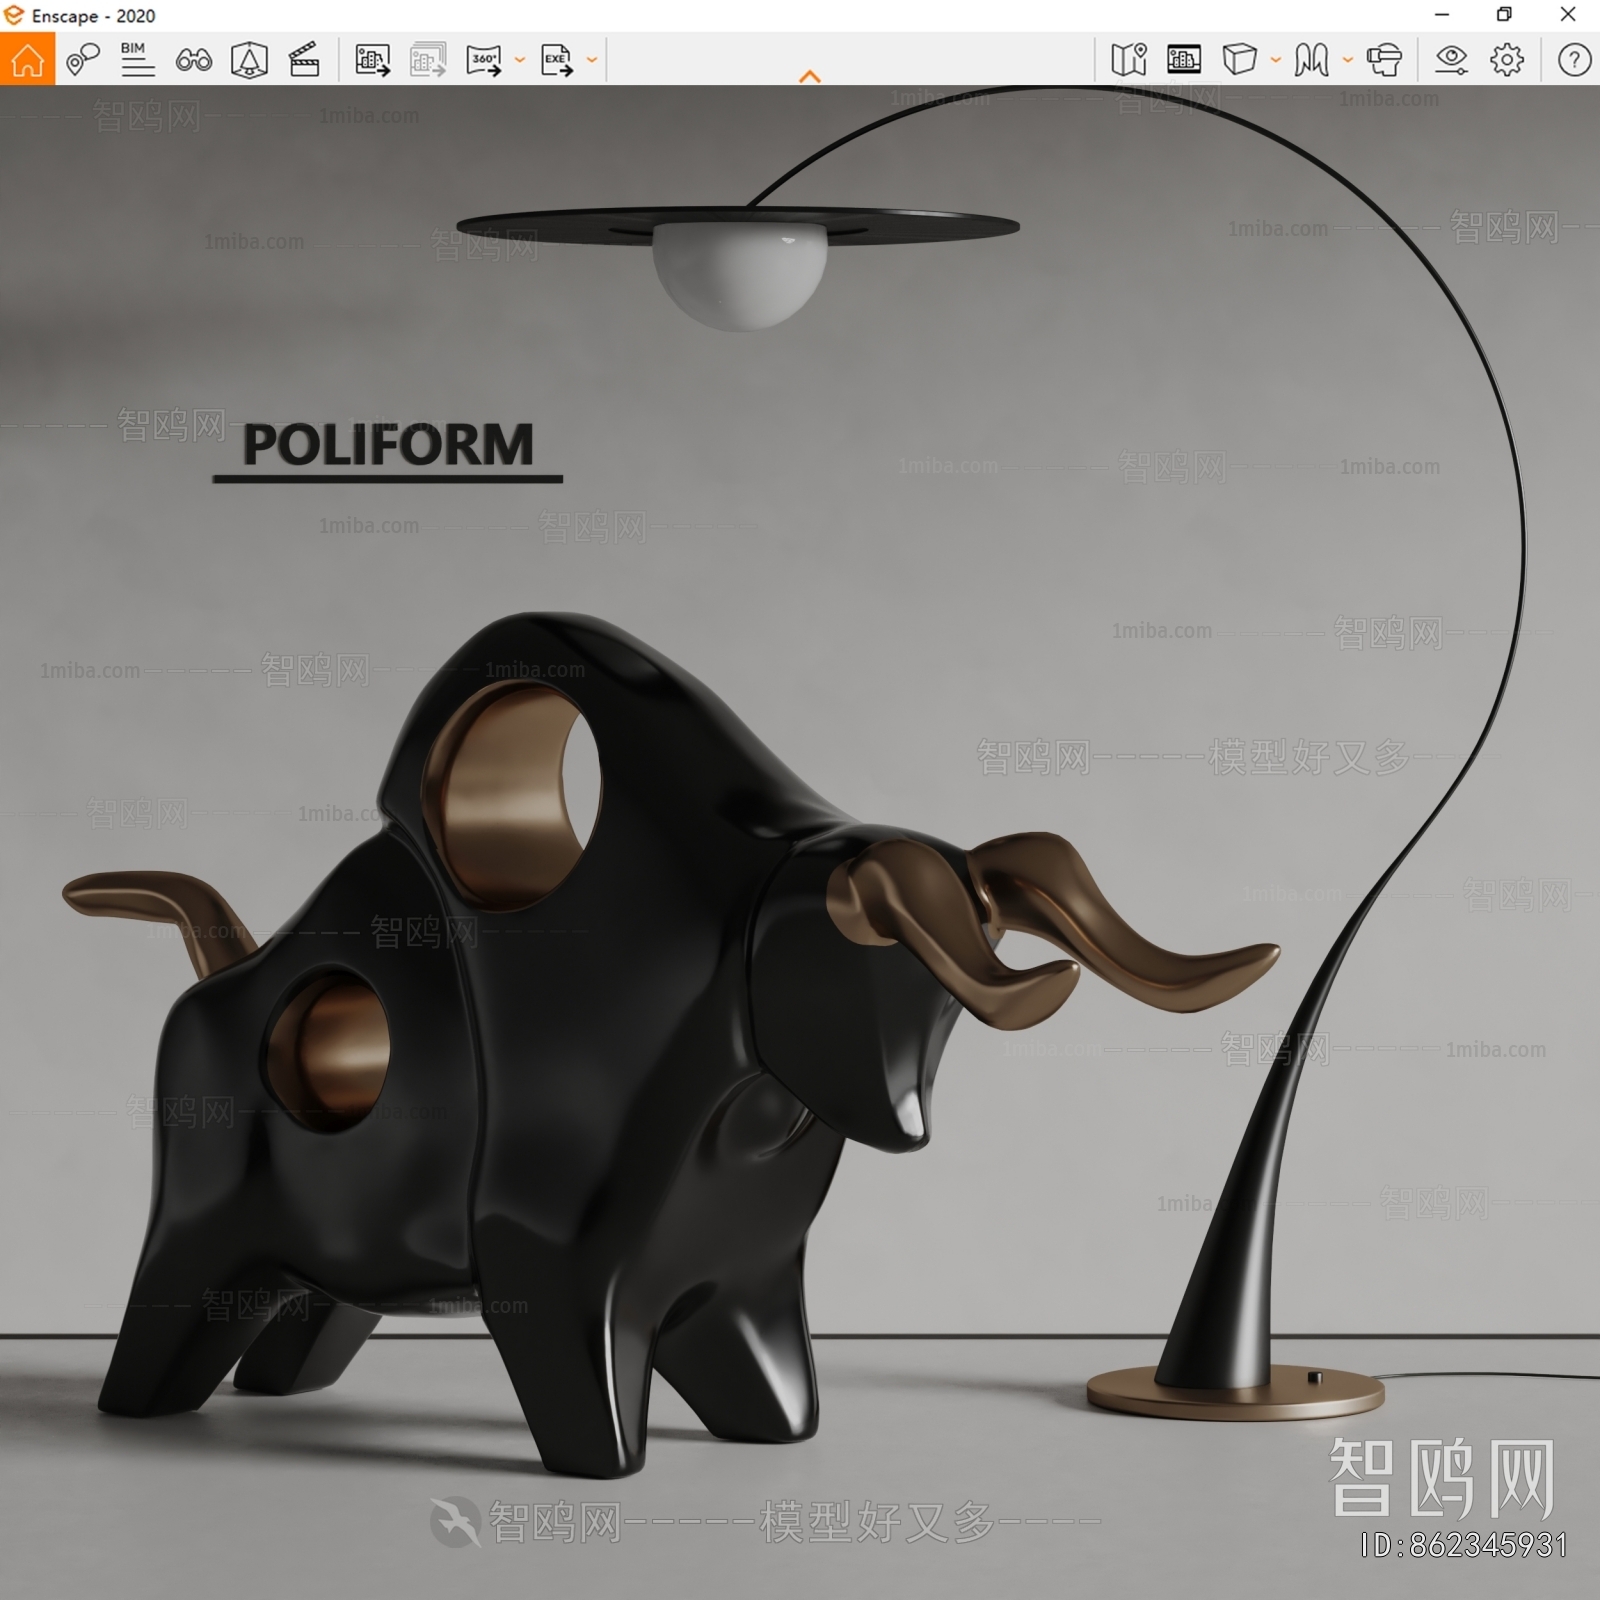Close the Enscape 2020 window
1600x1600 pixels.
[1568, 15]
